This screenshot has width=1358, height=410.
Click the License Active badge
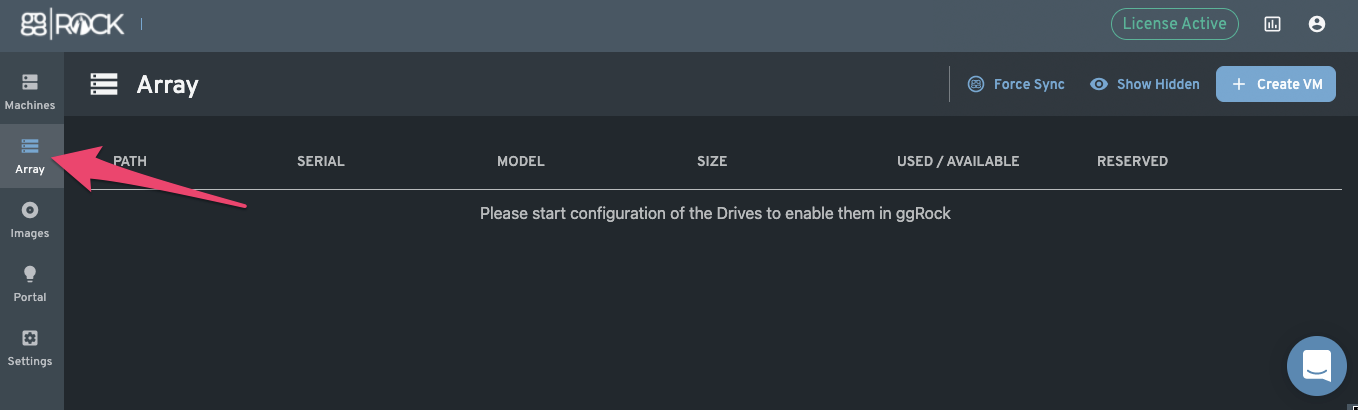point(1175,24)
